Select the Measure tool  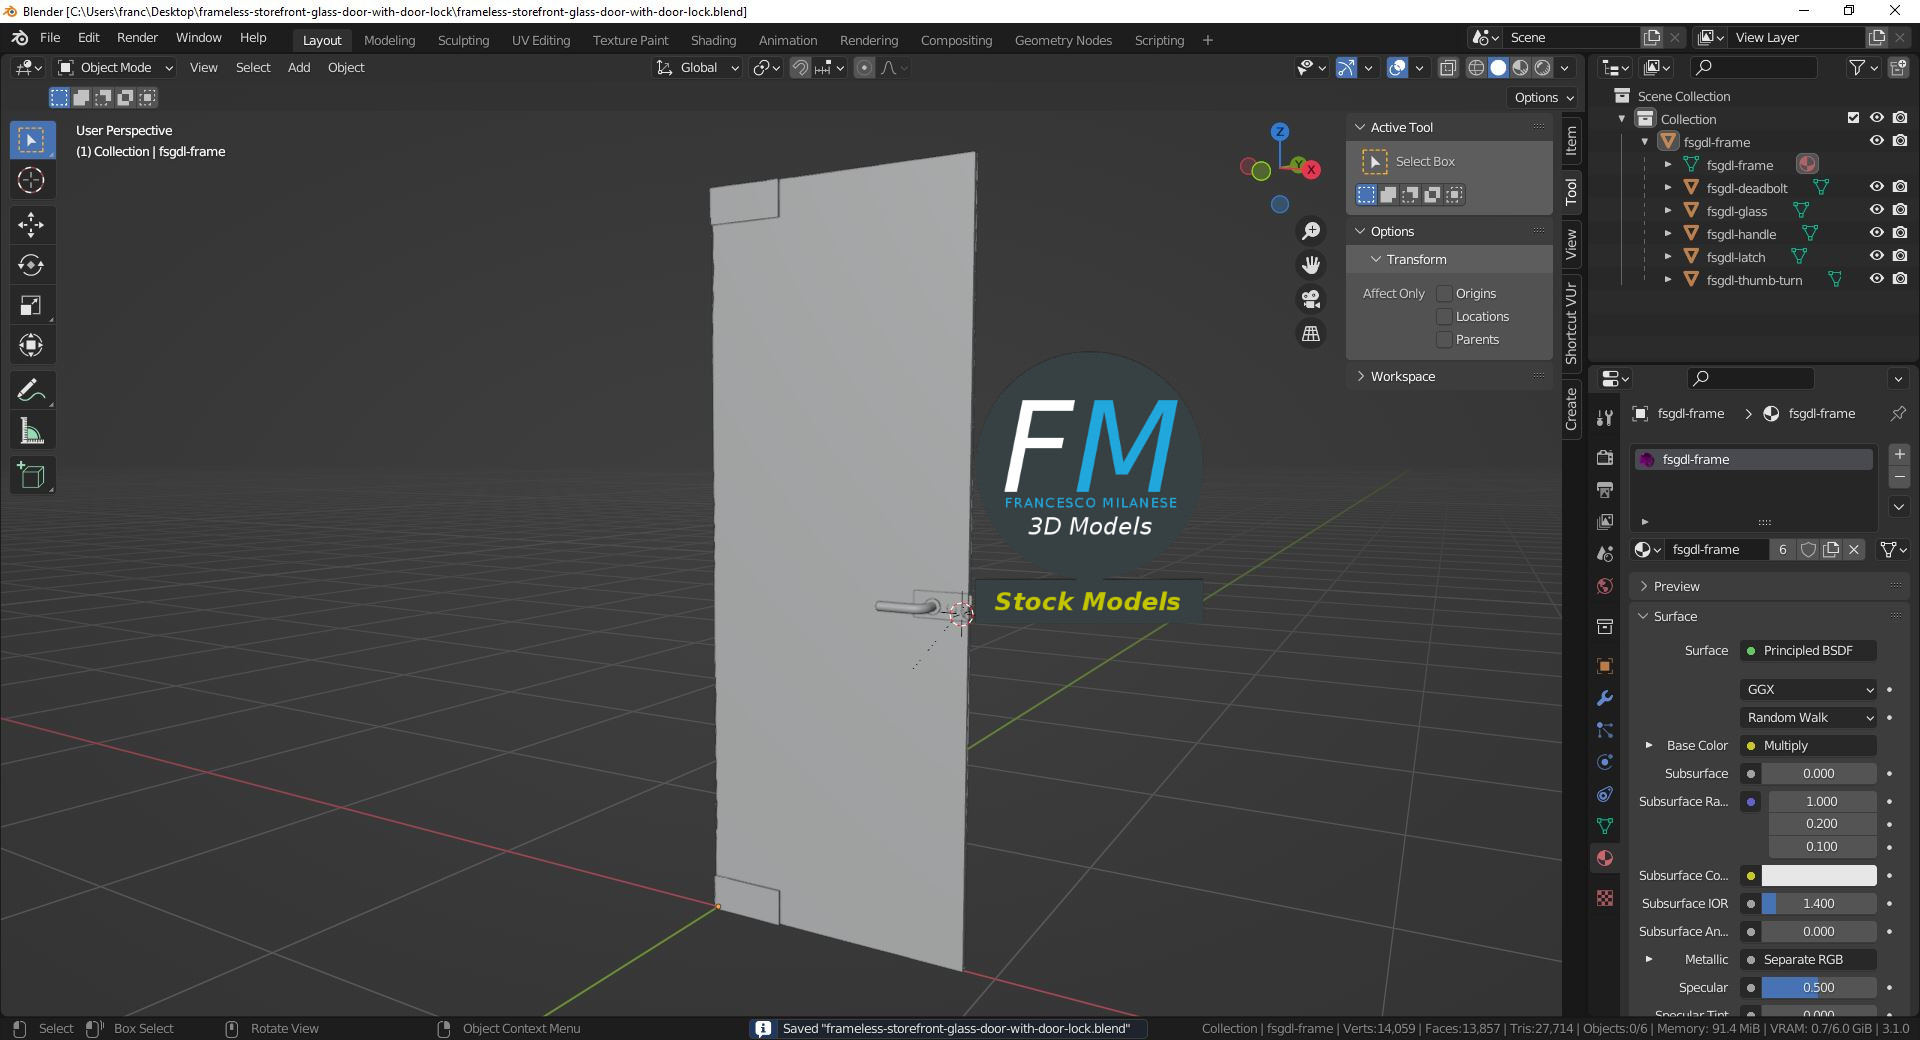[31, 431]
